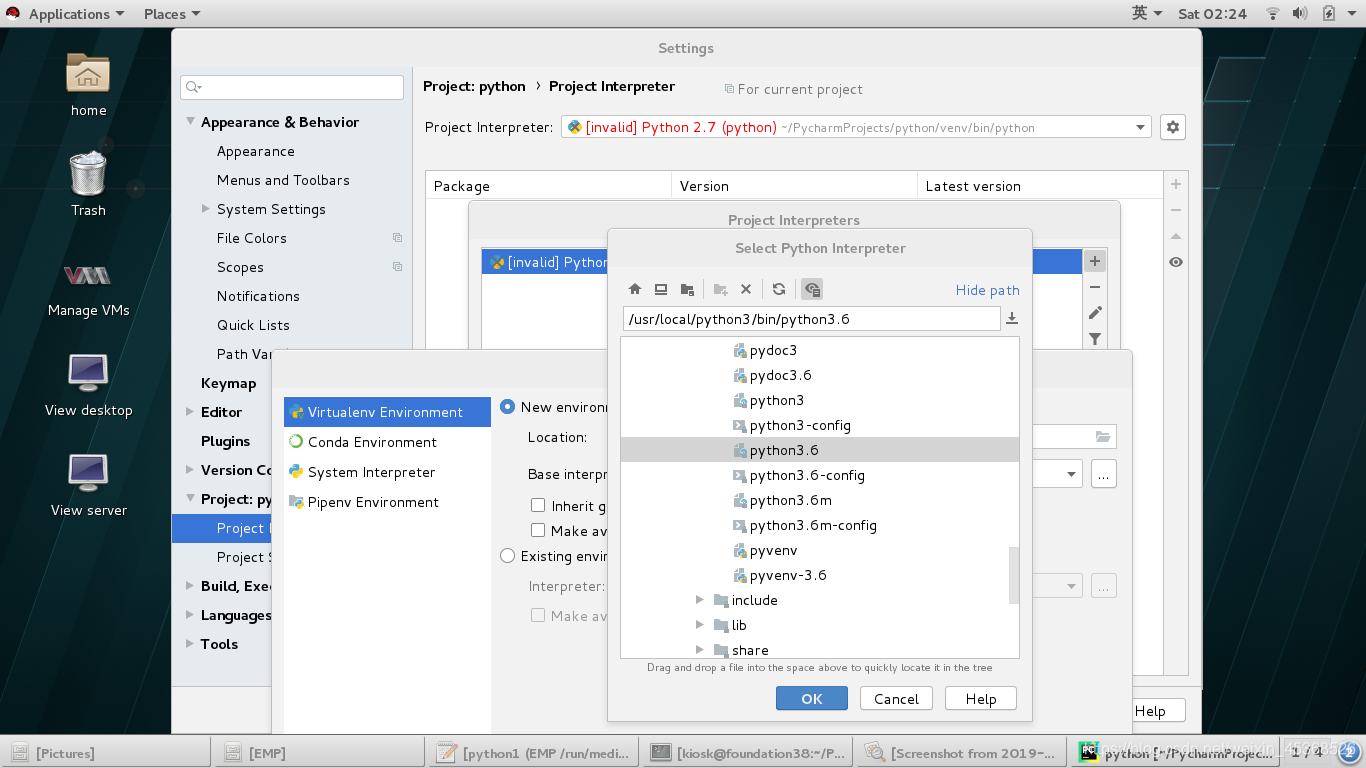The width and height of the screenshot is (1366, 768).
Task: Click Cancel in Select Python Interpreter
Action: (x=896, y=699)
